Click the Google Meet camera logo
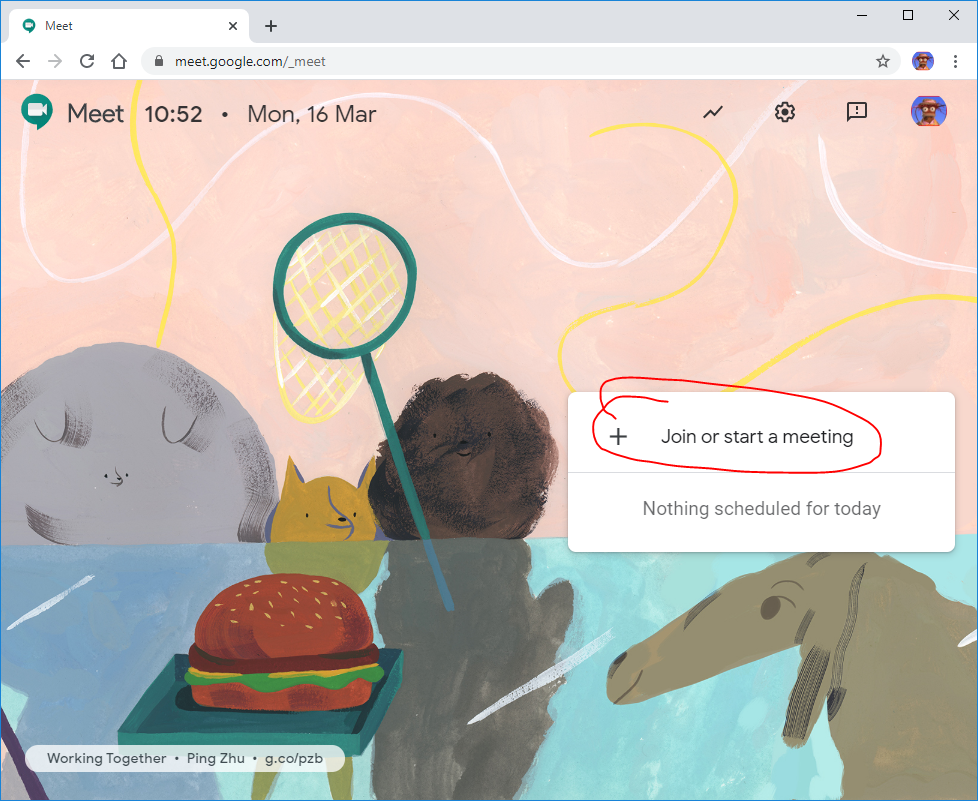 [x=37, y=113]
